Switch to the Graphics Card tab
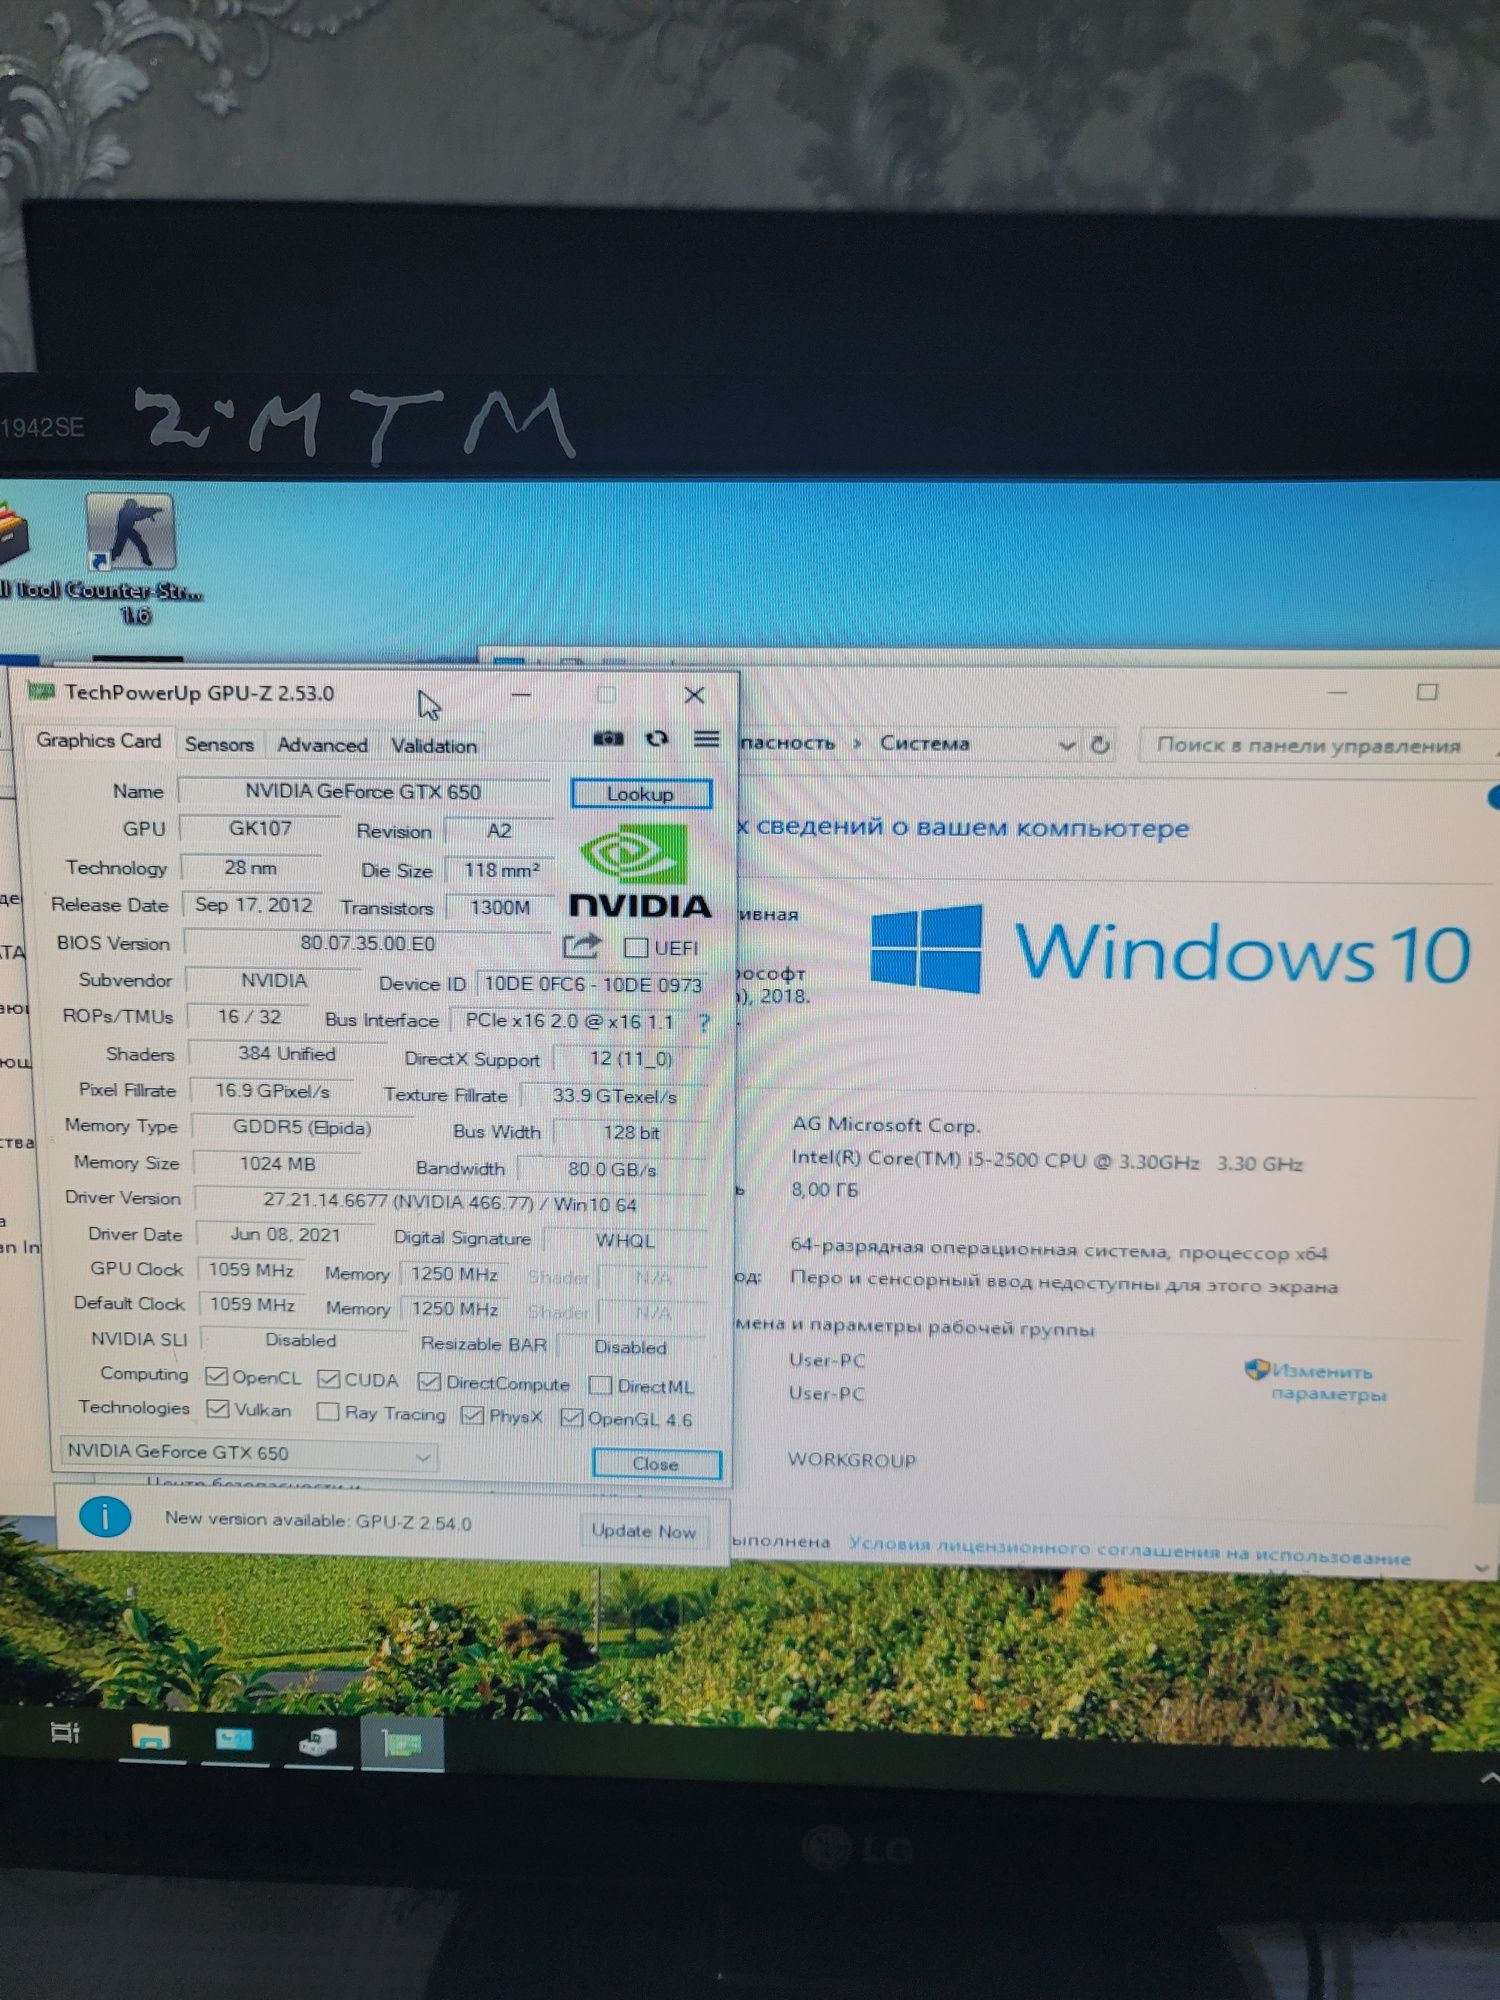This screenshot has height=2000, width=1500. 98,740
